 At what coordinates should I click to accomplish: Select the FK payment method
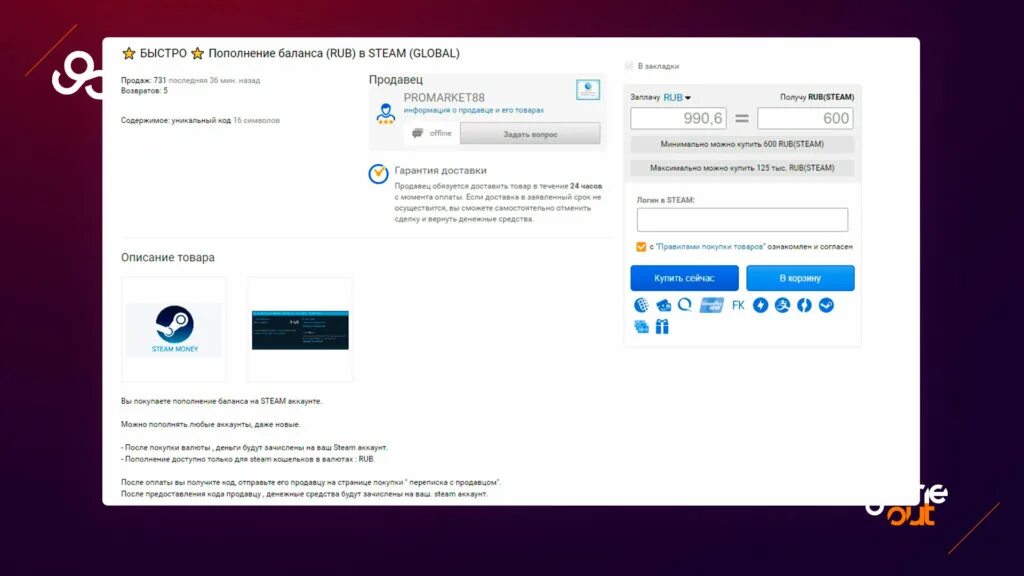pos(738,305)
